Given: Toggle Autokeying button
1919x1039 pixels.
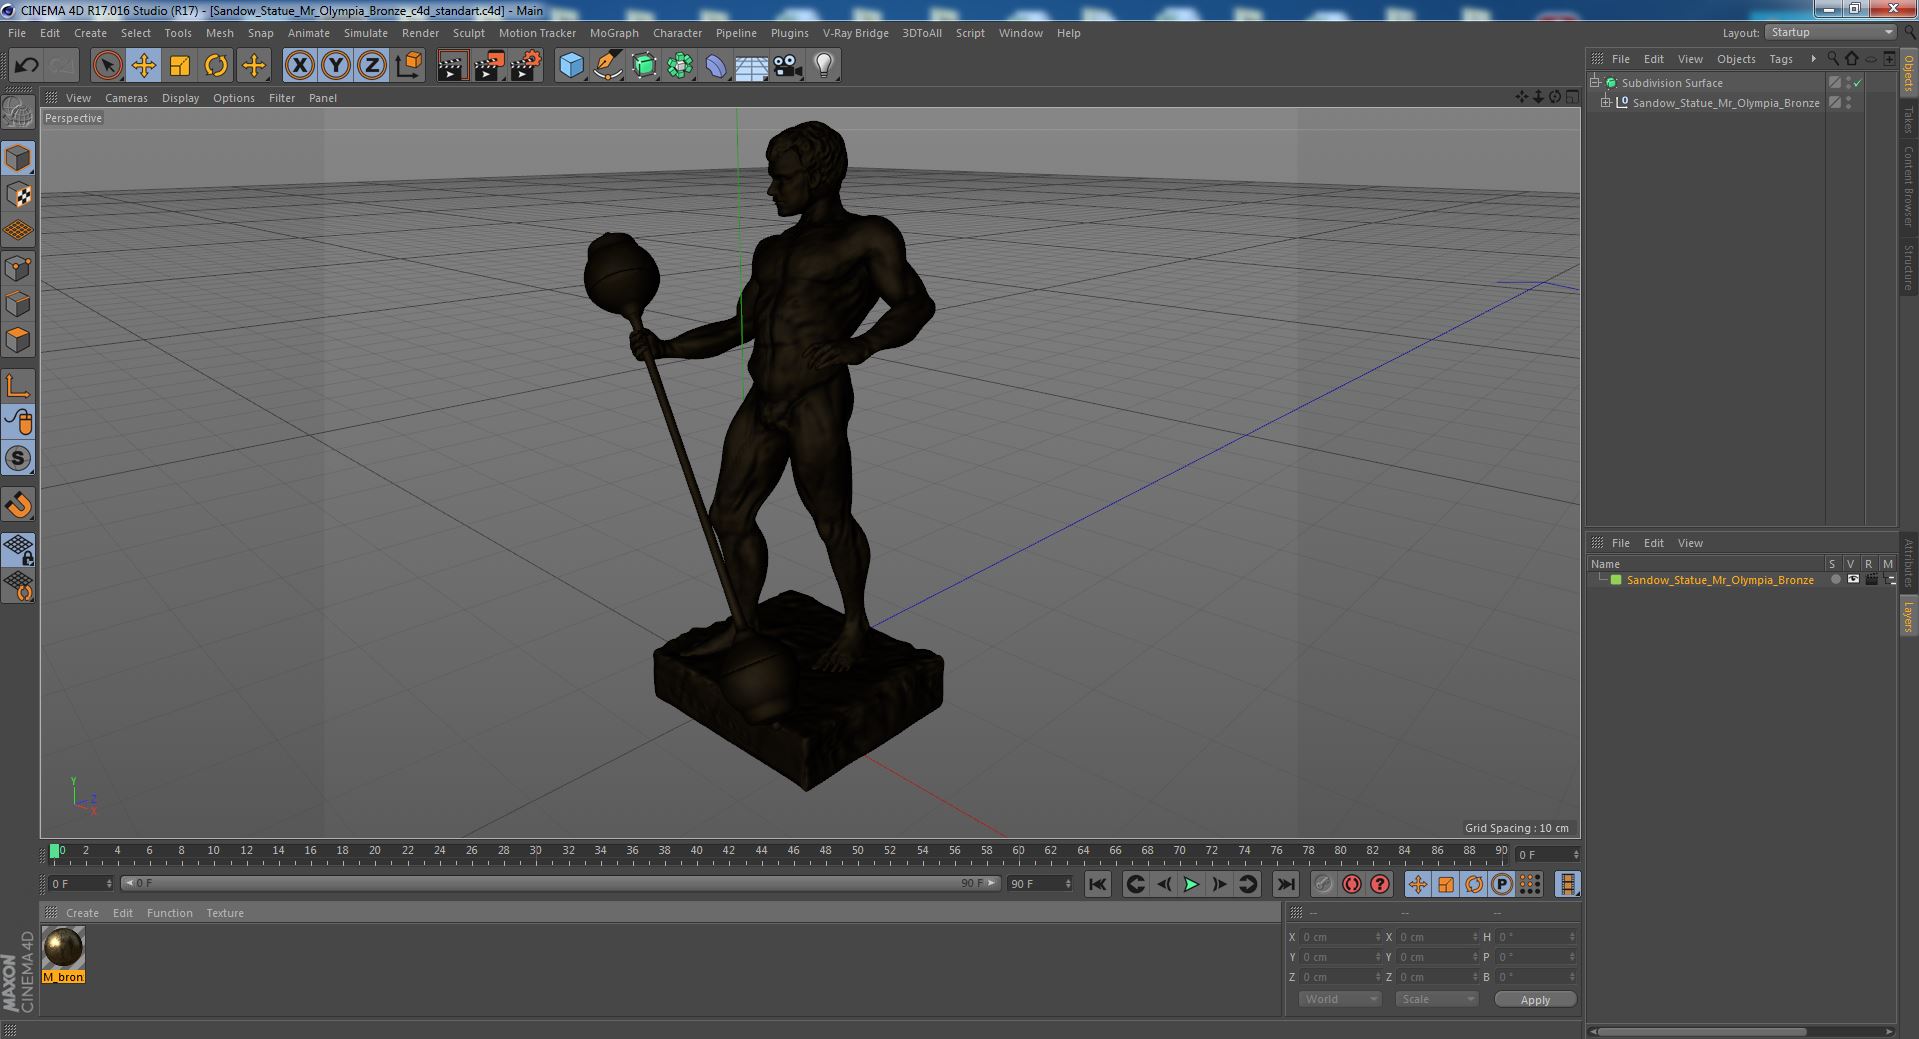Looking at the screenshot, I should (x=1352, y=884).
